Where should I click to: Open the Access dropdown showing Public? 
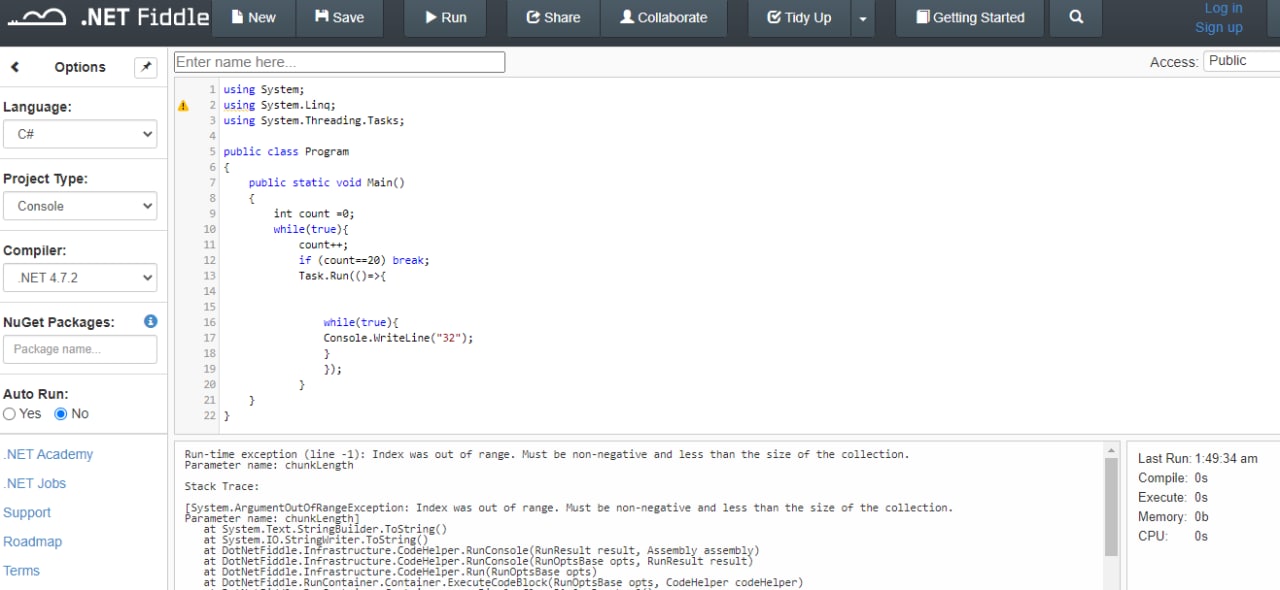tap(1242, 61)
